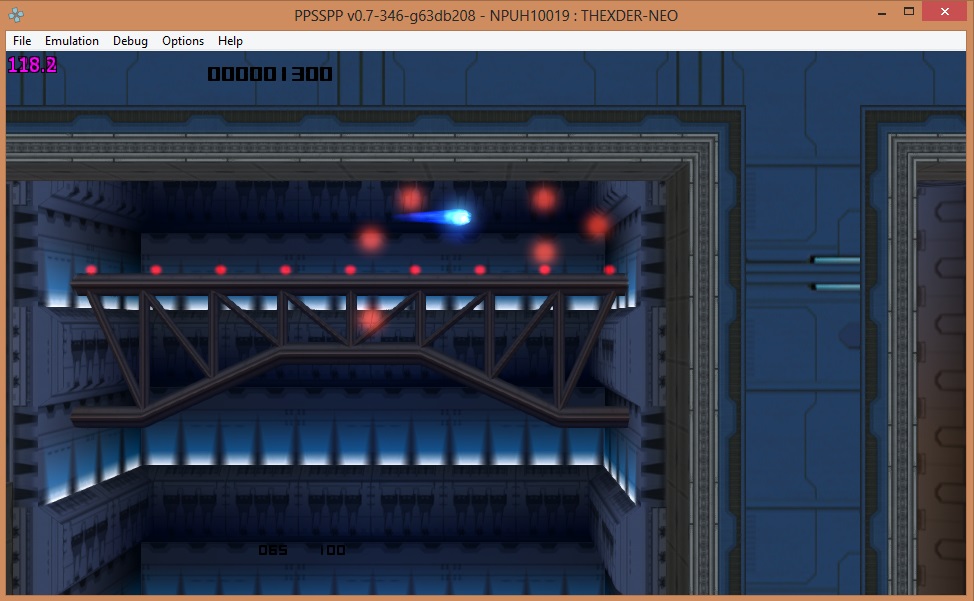Click the 100 value in bottom HUD

coord(332,550)
